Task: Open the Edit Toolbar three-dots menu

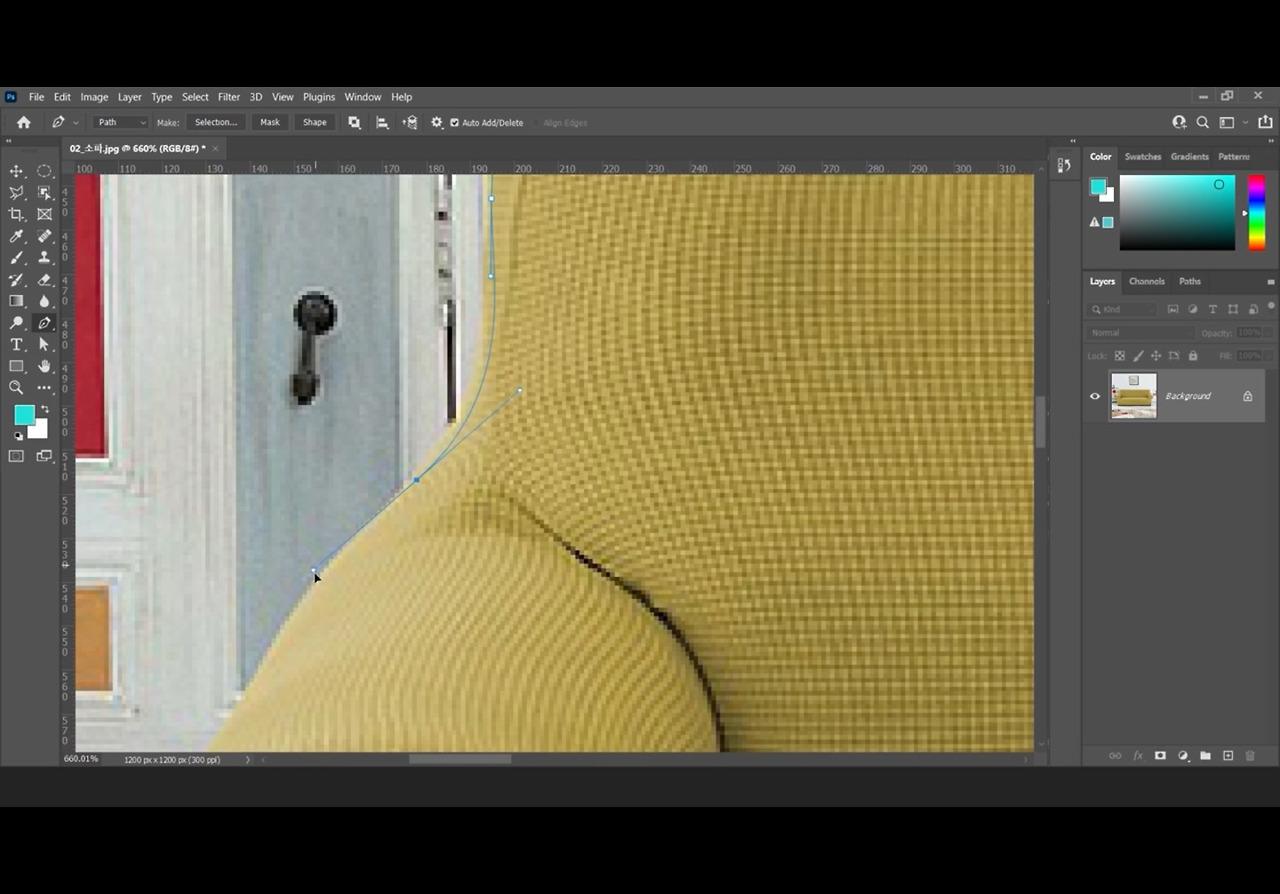Action: (x=44, y=388)
